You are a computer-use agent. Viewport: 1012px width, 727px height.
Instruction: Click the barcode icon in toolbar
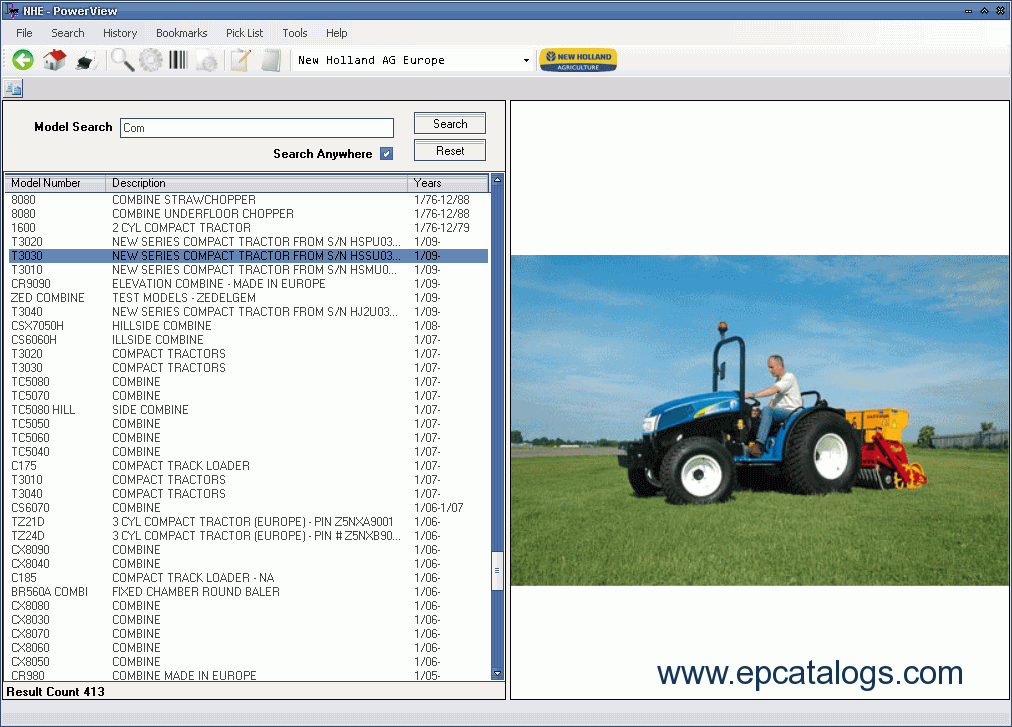tap(178, 60)
